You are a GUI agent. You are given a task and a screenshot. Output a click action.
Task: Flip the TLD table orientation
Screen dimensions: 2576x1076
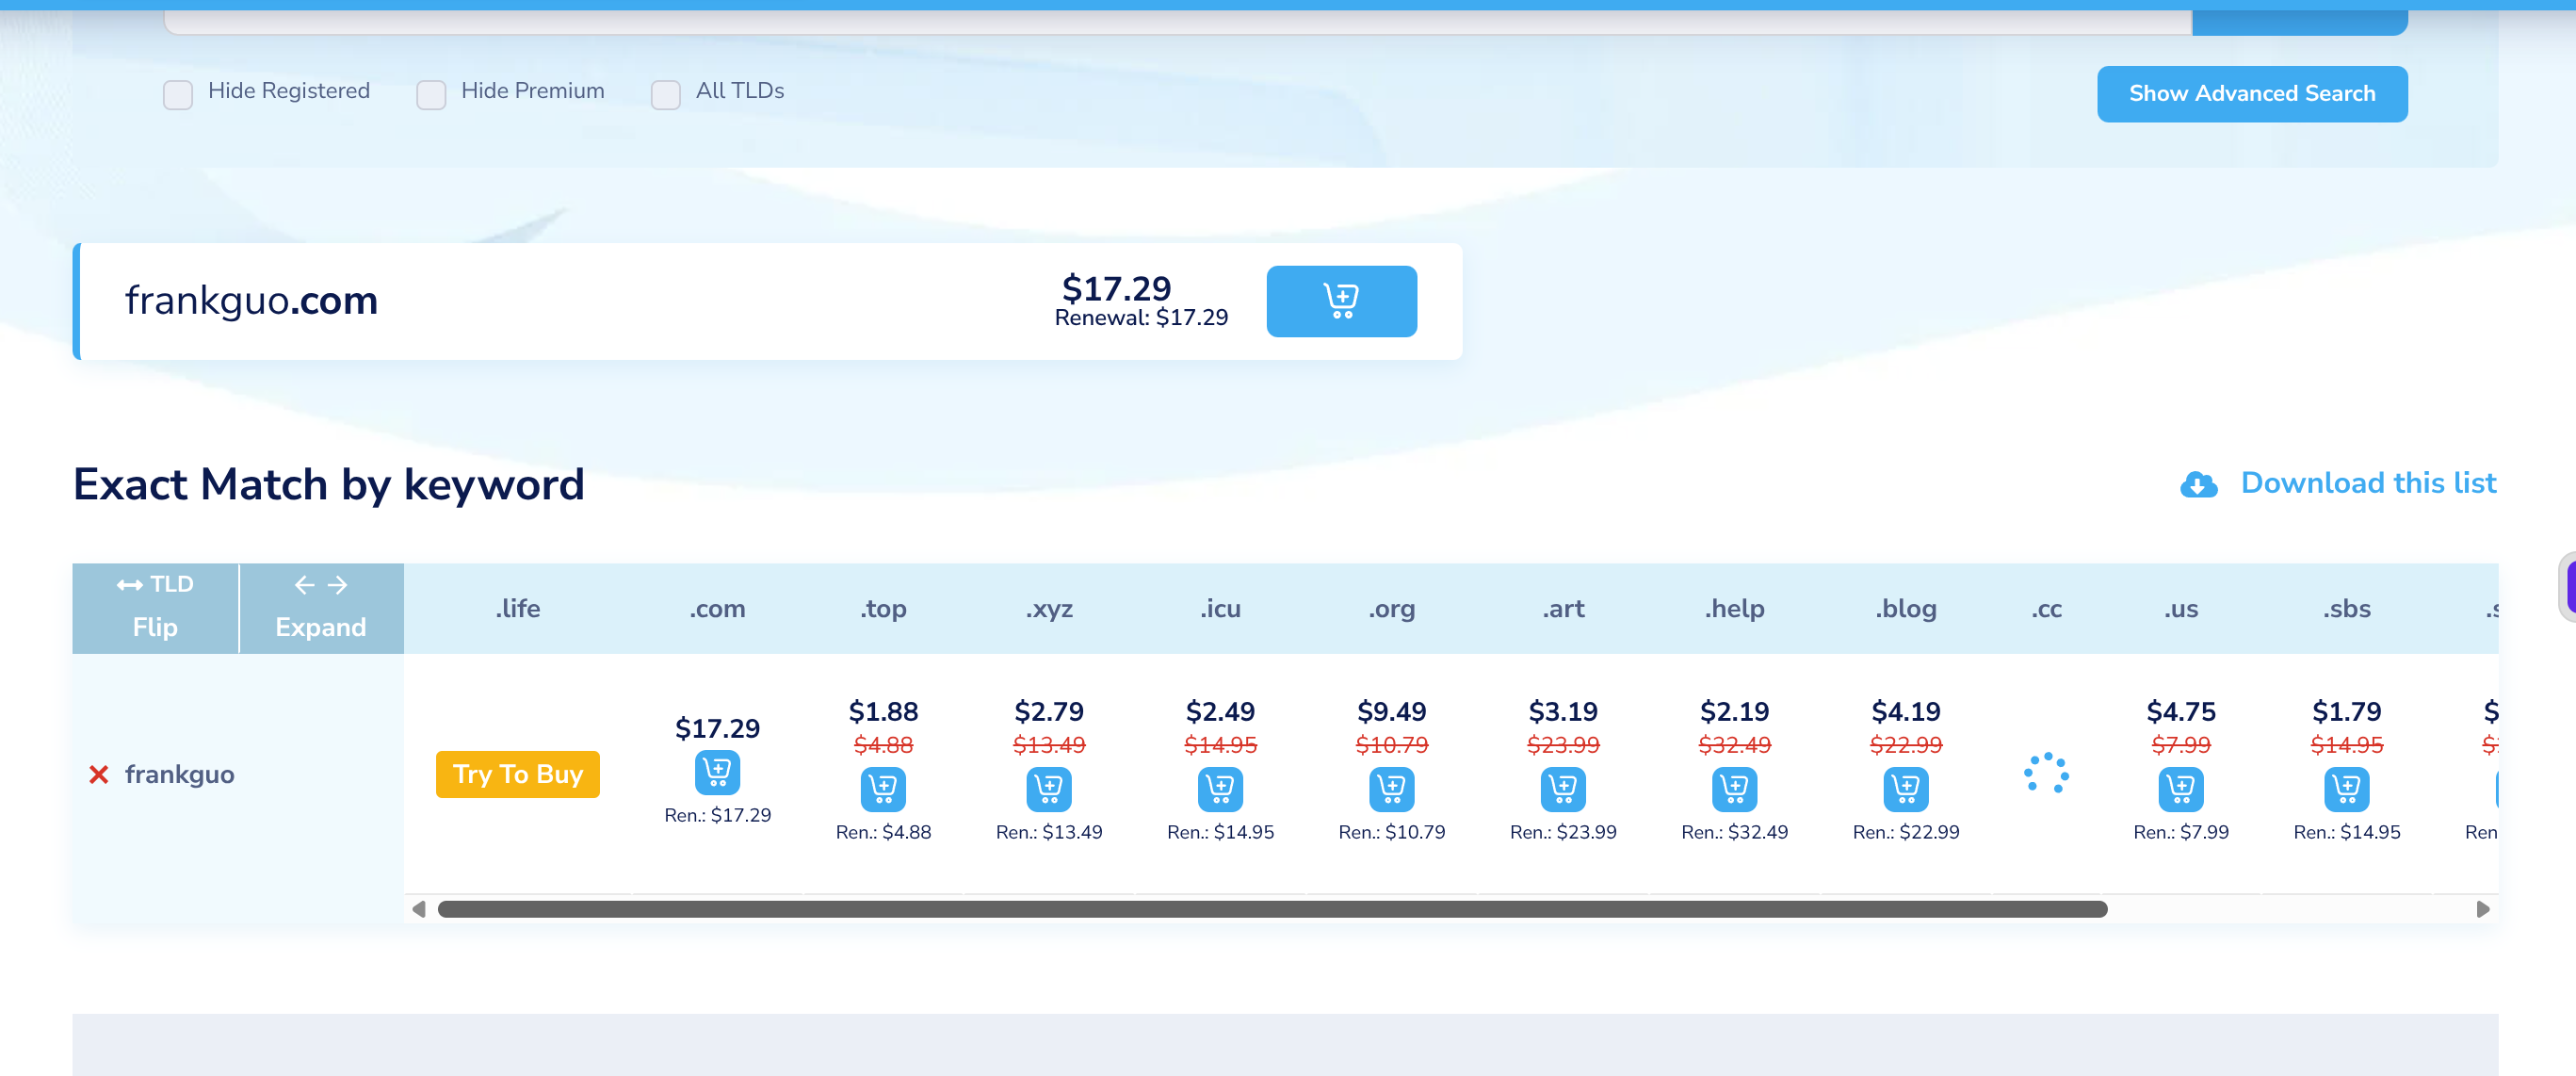click(155, 607)
